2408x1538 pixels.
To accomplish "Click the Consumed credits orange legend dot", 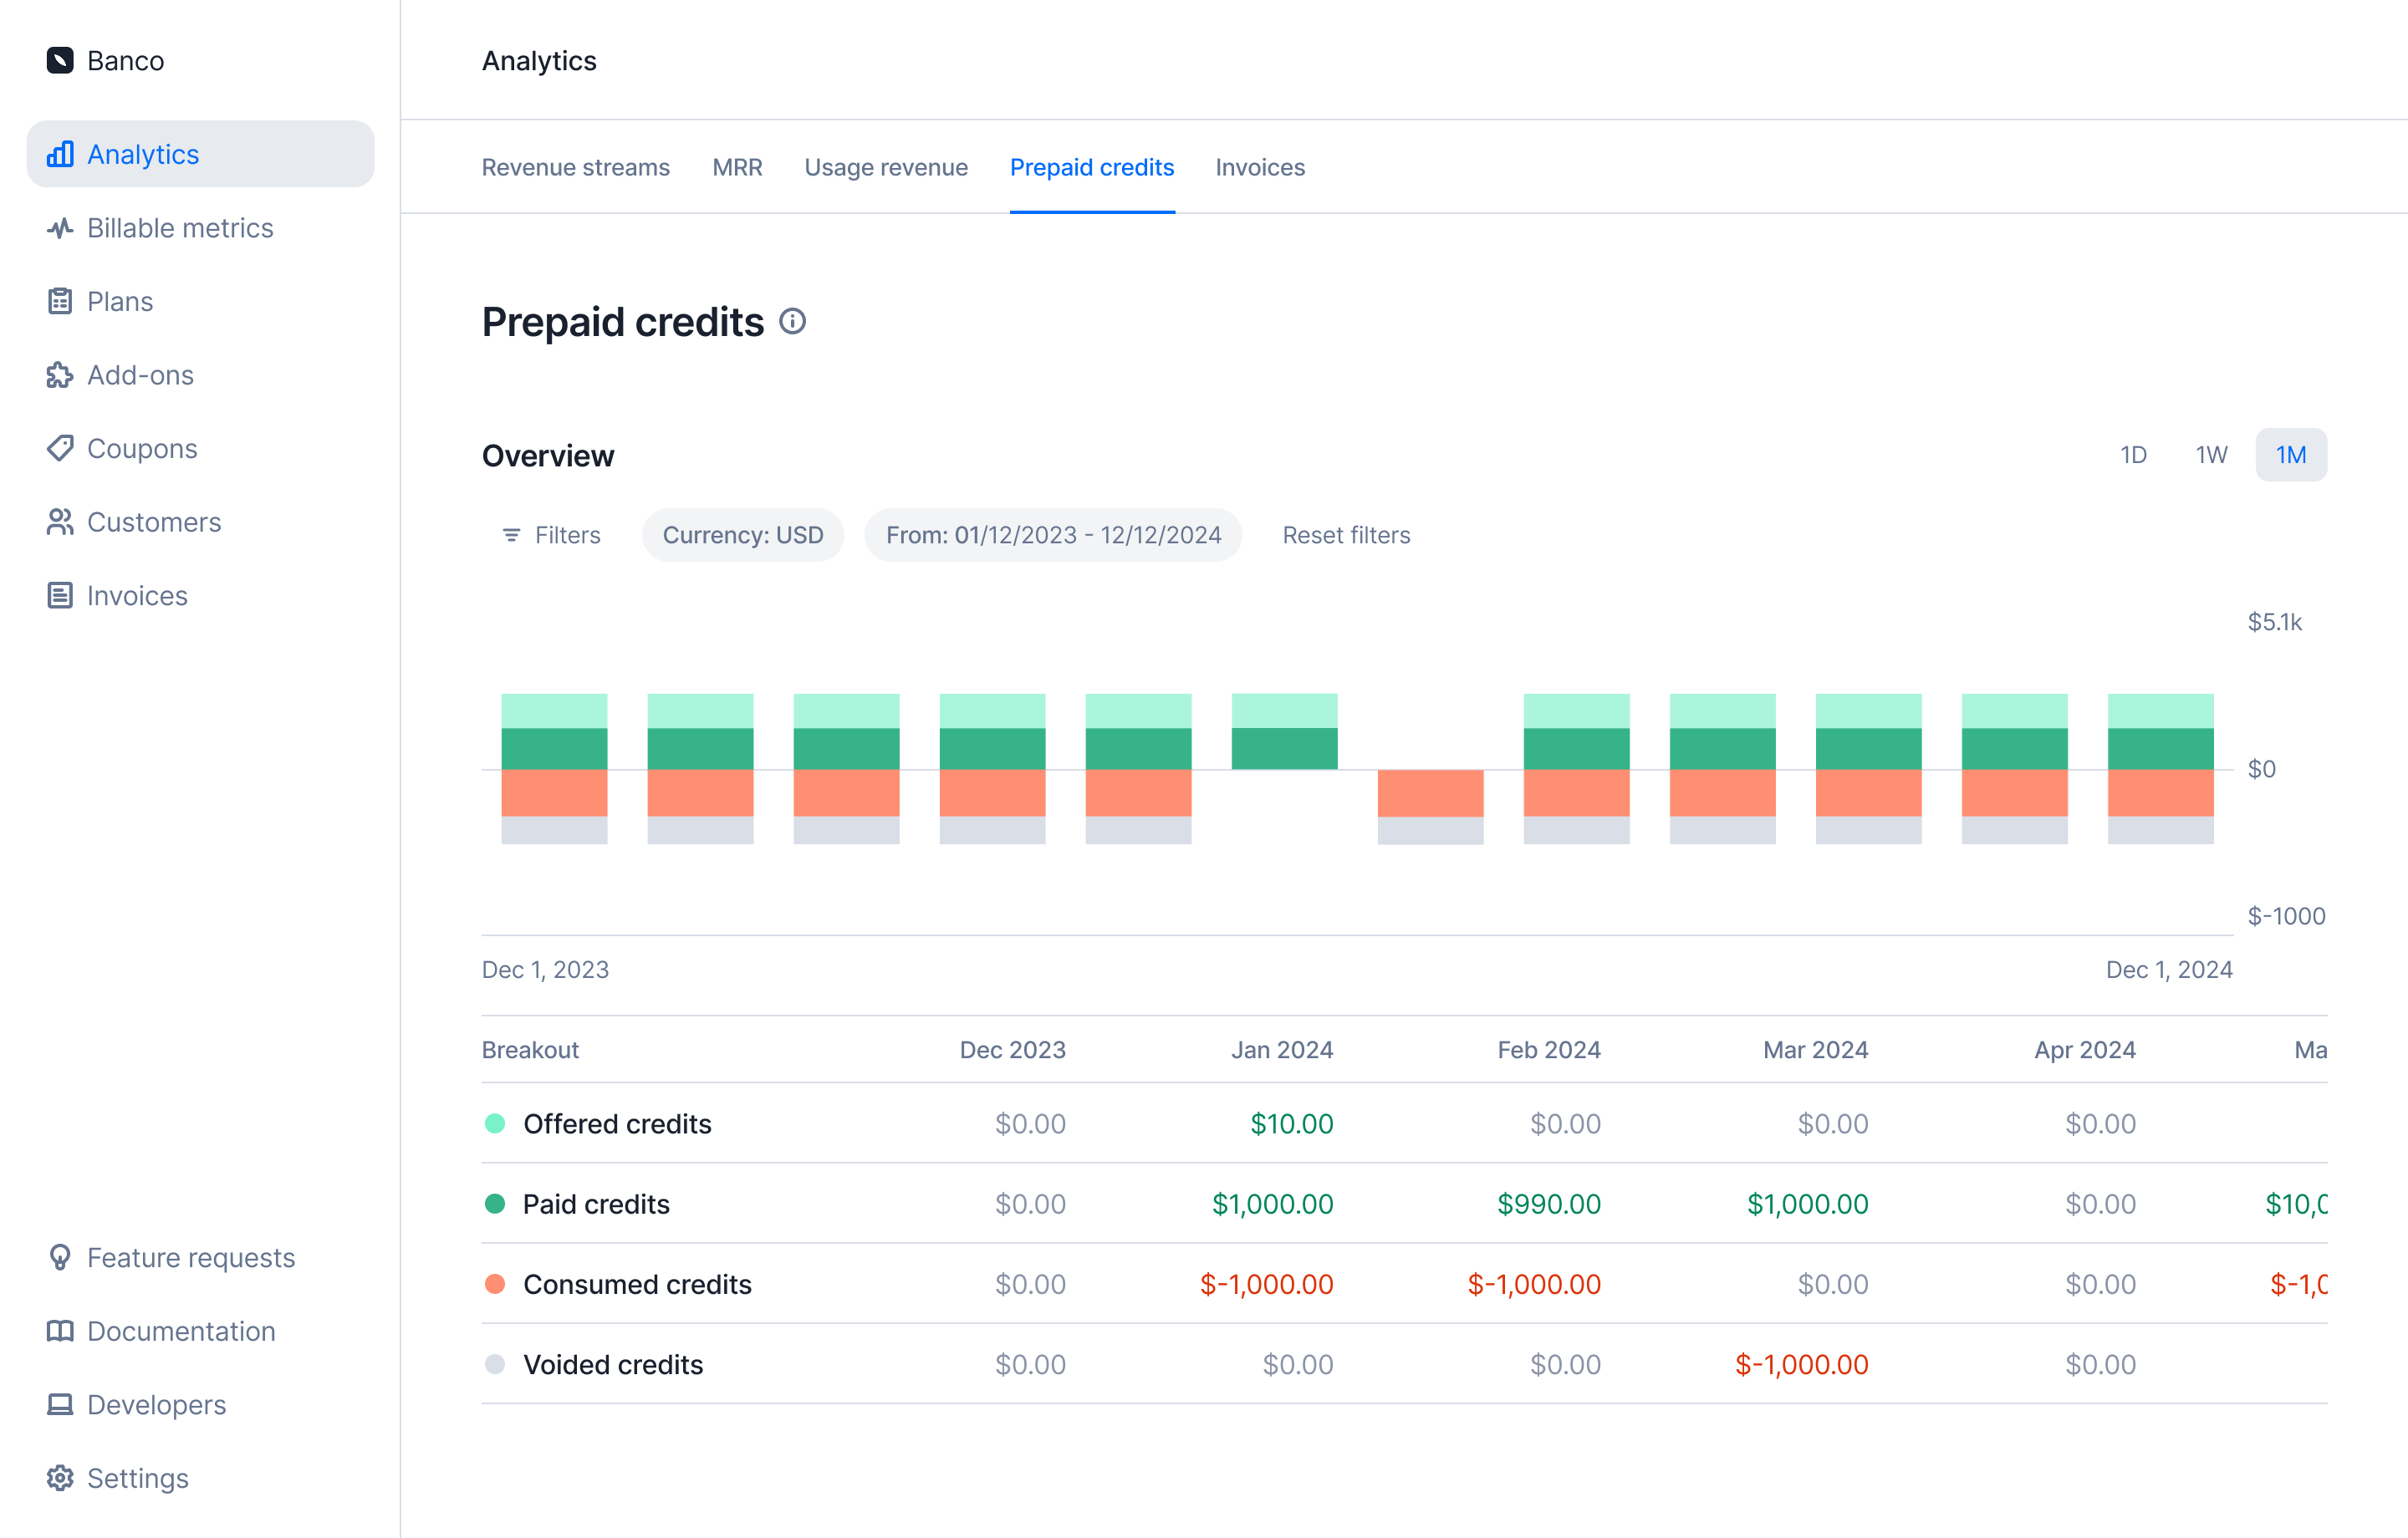I will coord(495,1284).
